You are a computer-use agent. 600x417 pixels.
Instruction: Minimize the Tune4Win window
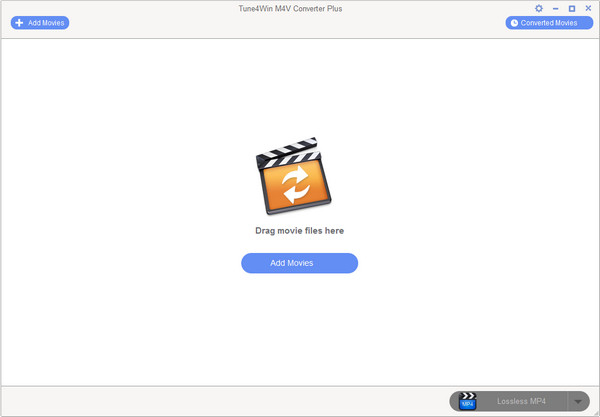(556, 8)
